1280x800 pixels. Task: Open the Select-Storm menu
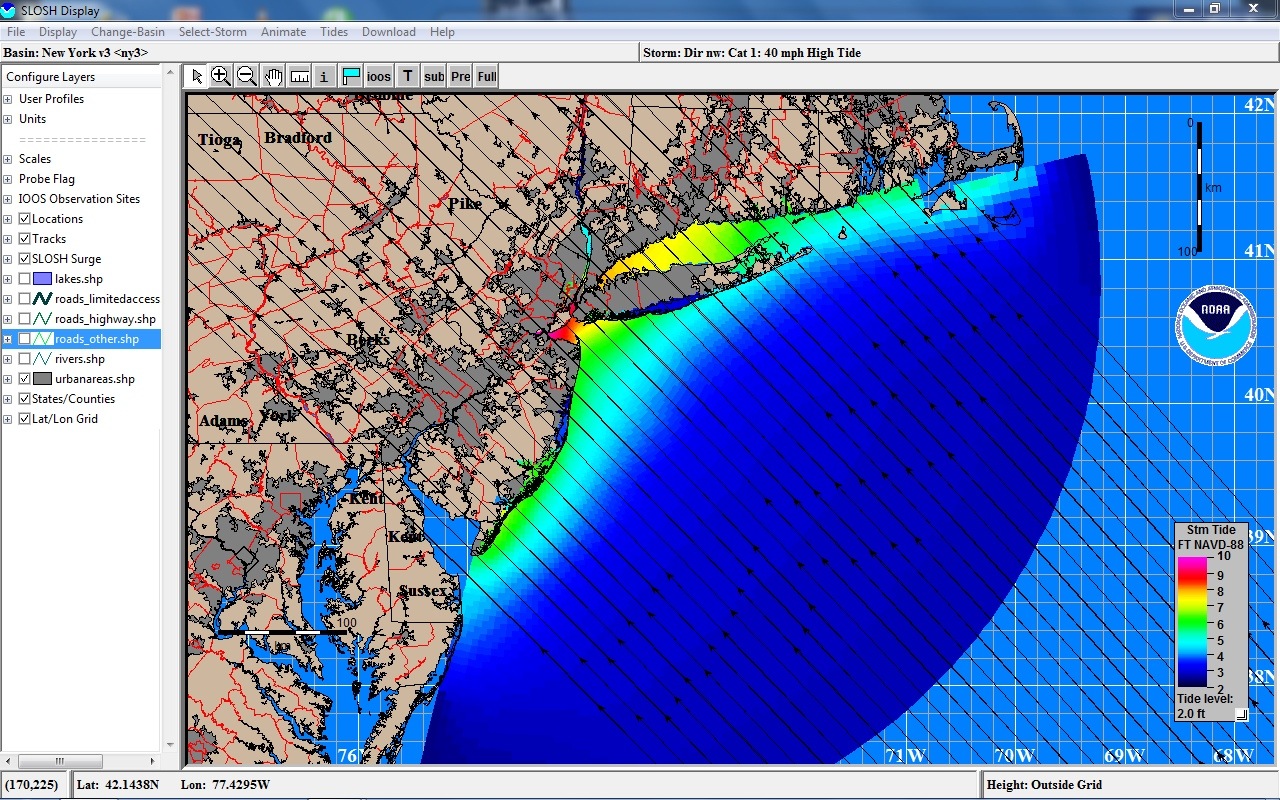(x=212, y=32)
